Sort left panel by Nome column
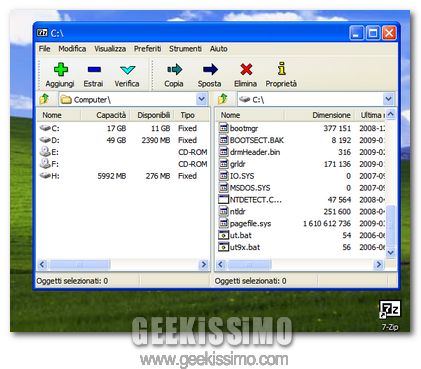 tap(59, 115)
